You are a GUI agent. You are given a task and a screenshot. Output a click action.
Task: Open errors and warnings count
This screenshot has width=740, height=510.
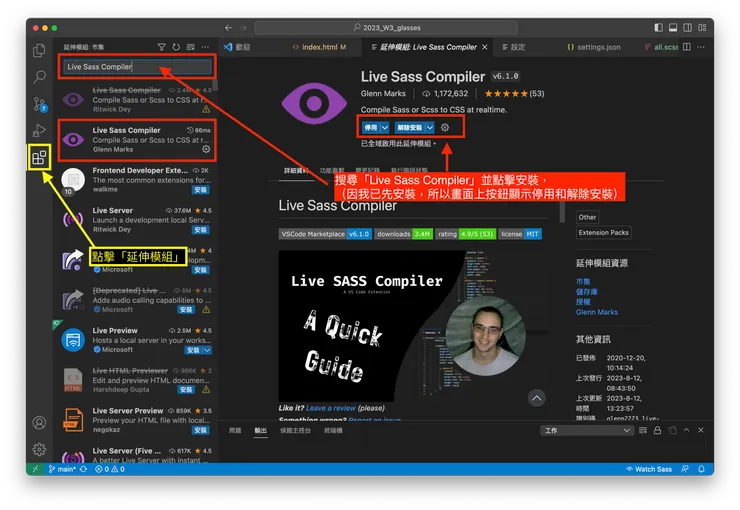109,469
